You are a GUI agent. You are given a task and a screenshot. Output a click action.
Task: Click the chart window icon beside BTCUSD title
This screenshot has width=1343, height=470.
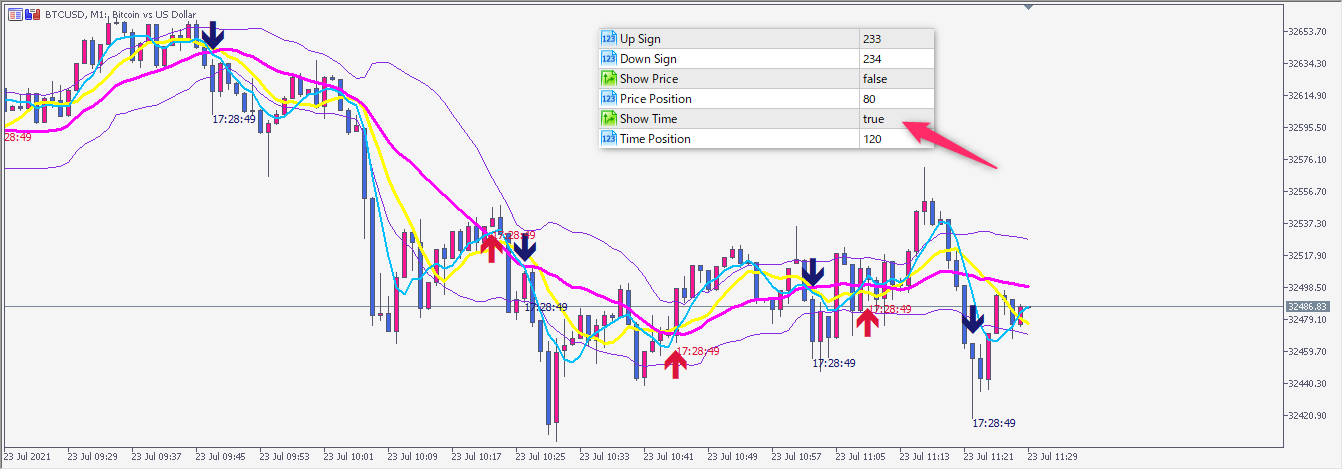pyautogui.click(x=15, y=14)
